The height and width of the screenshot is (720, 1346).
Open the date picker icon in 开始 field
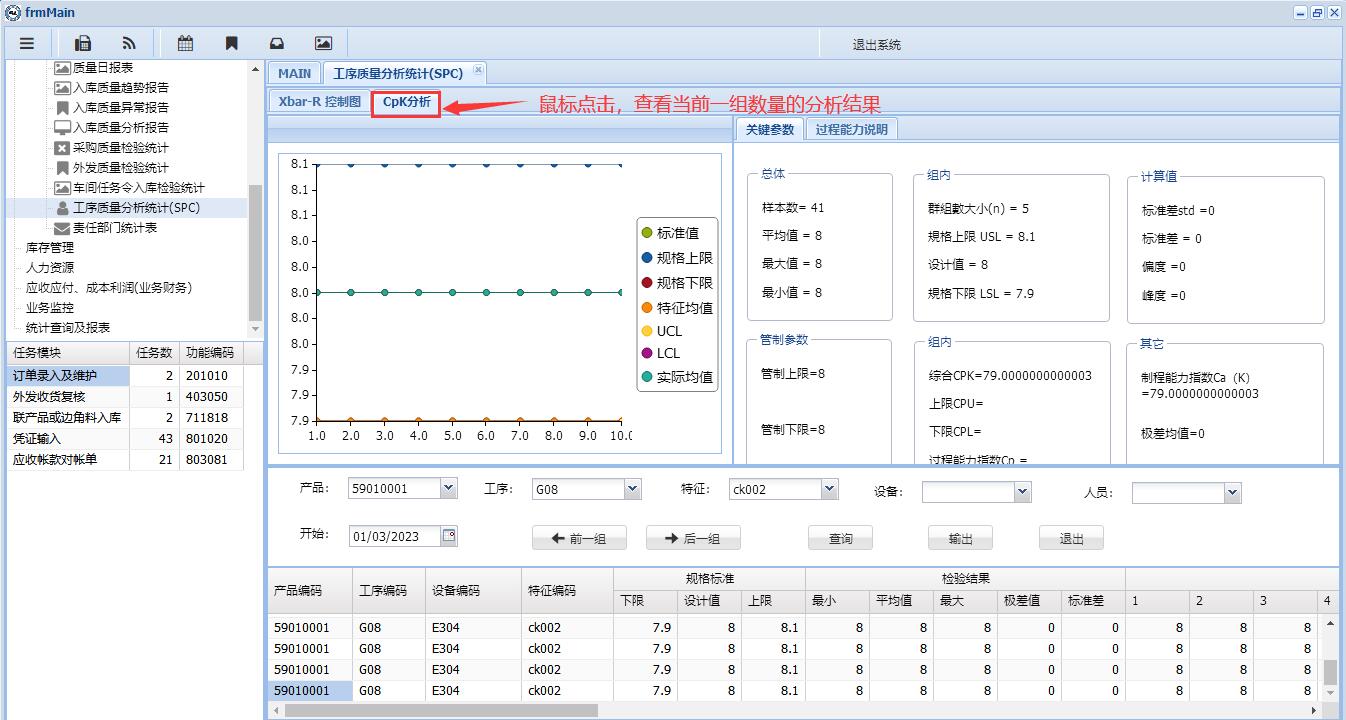point(448,536)
